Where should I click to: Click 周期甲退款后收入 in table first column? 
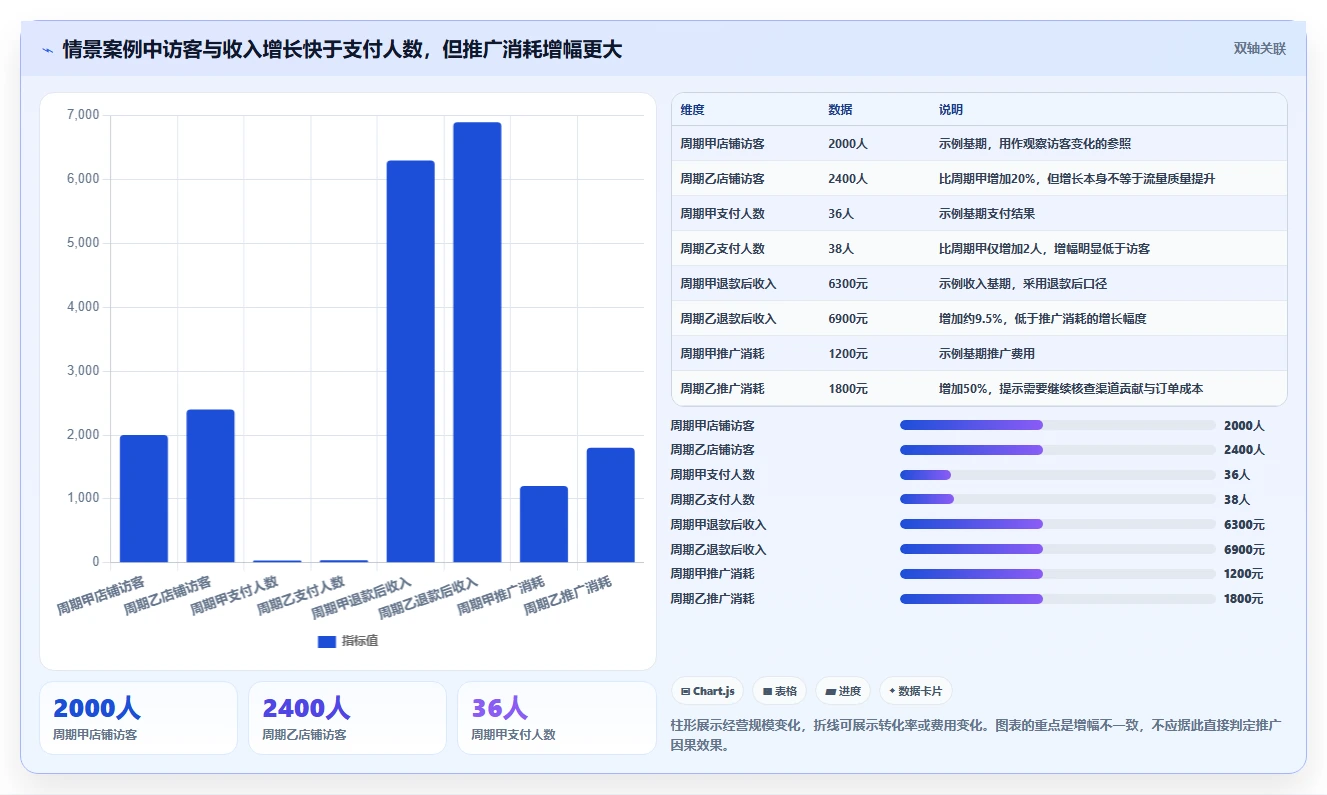pyautogui.click(x=728, y=284)
